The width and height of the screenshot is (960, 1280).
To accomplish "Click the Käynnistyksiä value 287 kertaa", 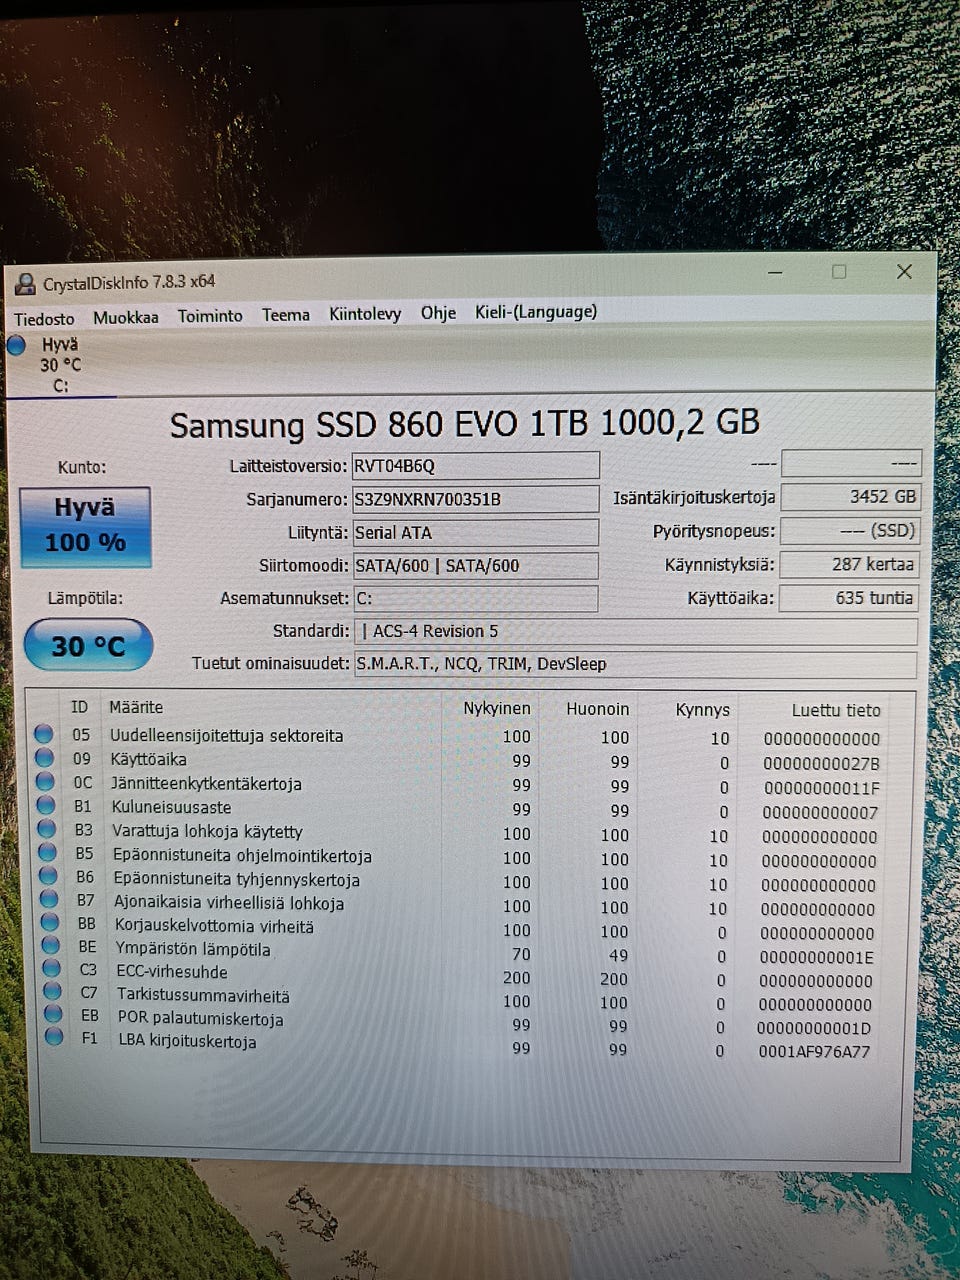I will 849,564.
